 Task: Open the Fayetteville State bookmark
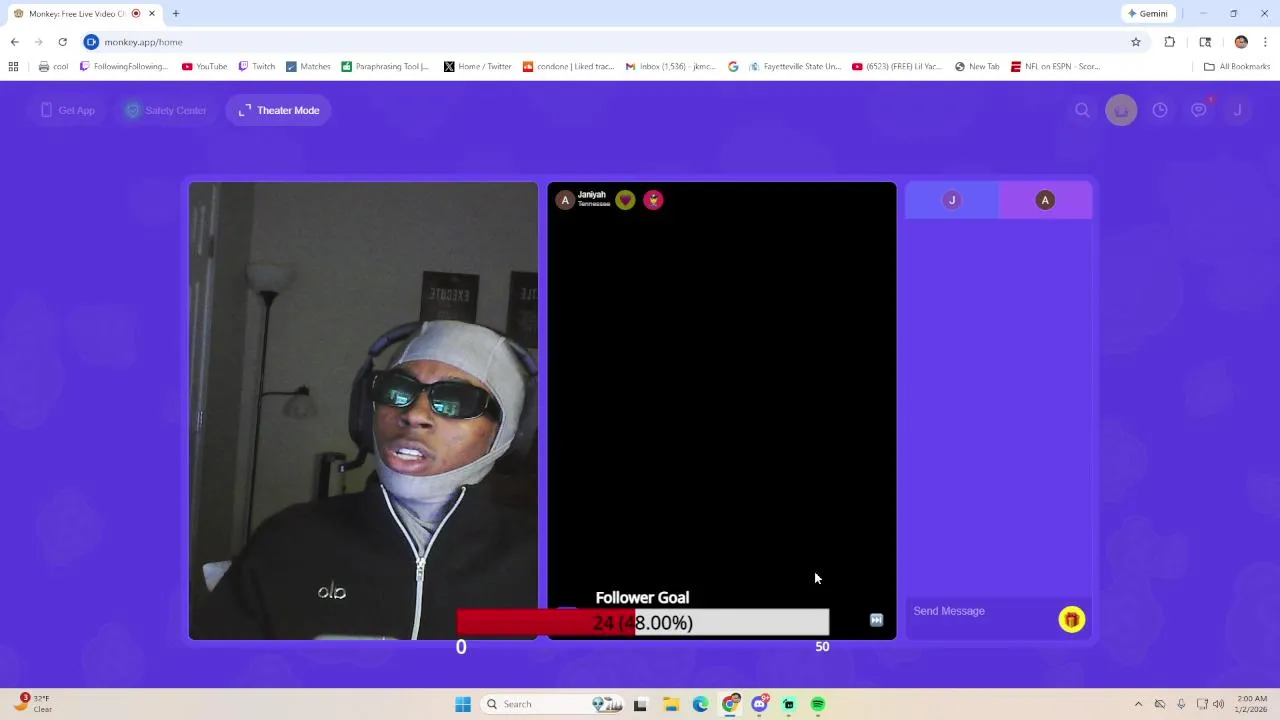(795, 67)
